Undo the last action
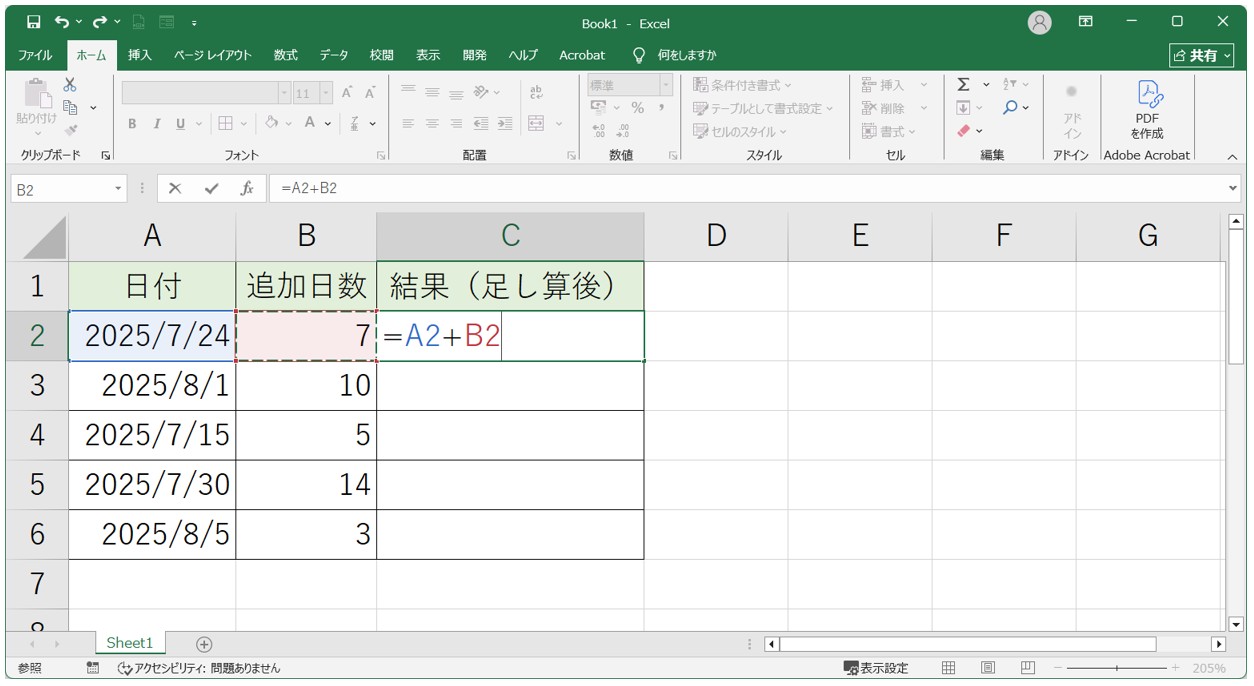Image resolution: width=1254 pixels, height=686 pixels. [x=63, y=22]
